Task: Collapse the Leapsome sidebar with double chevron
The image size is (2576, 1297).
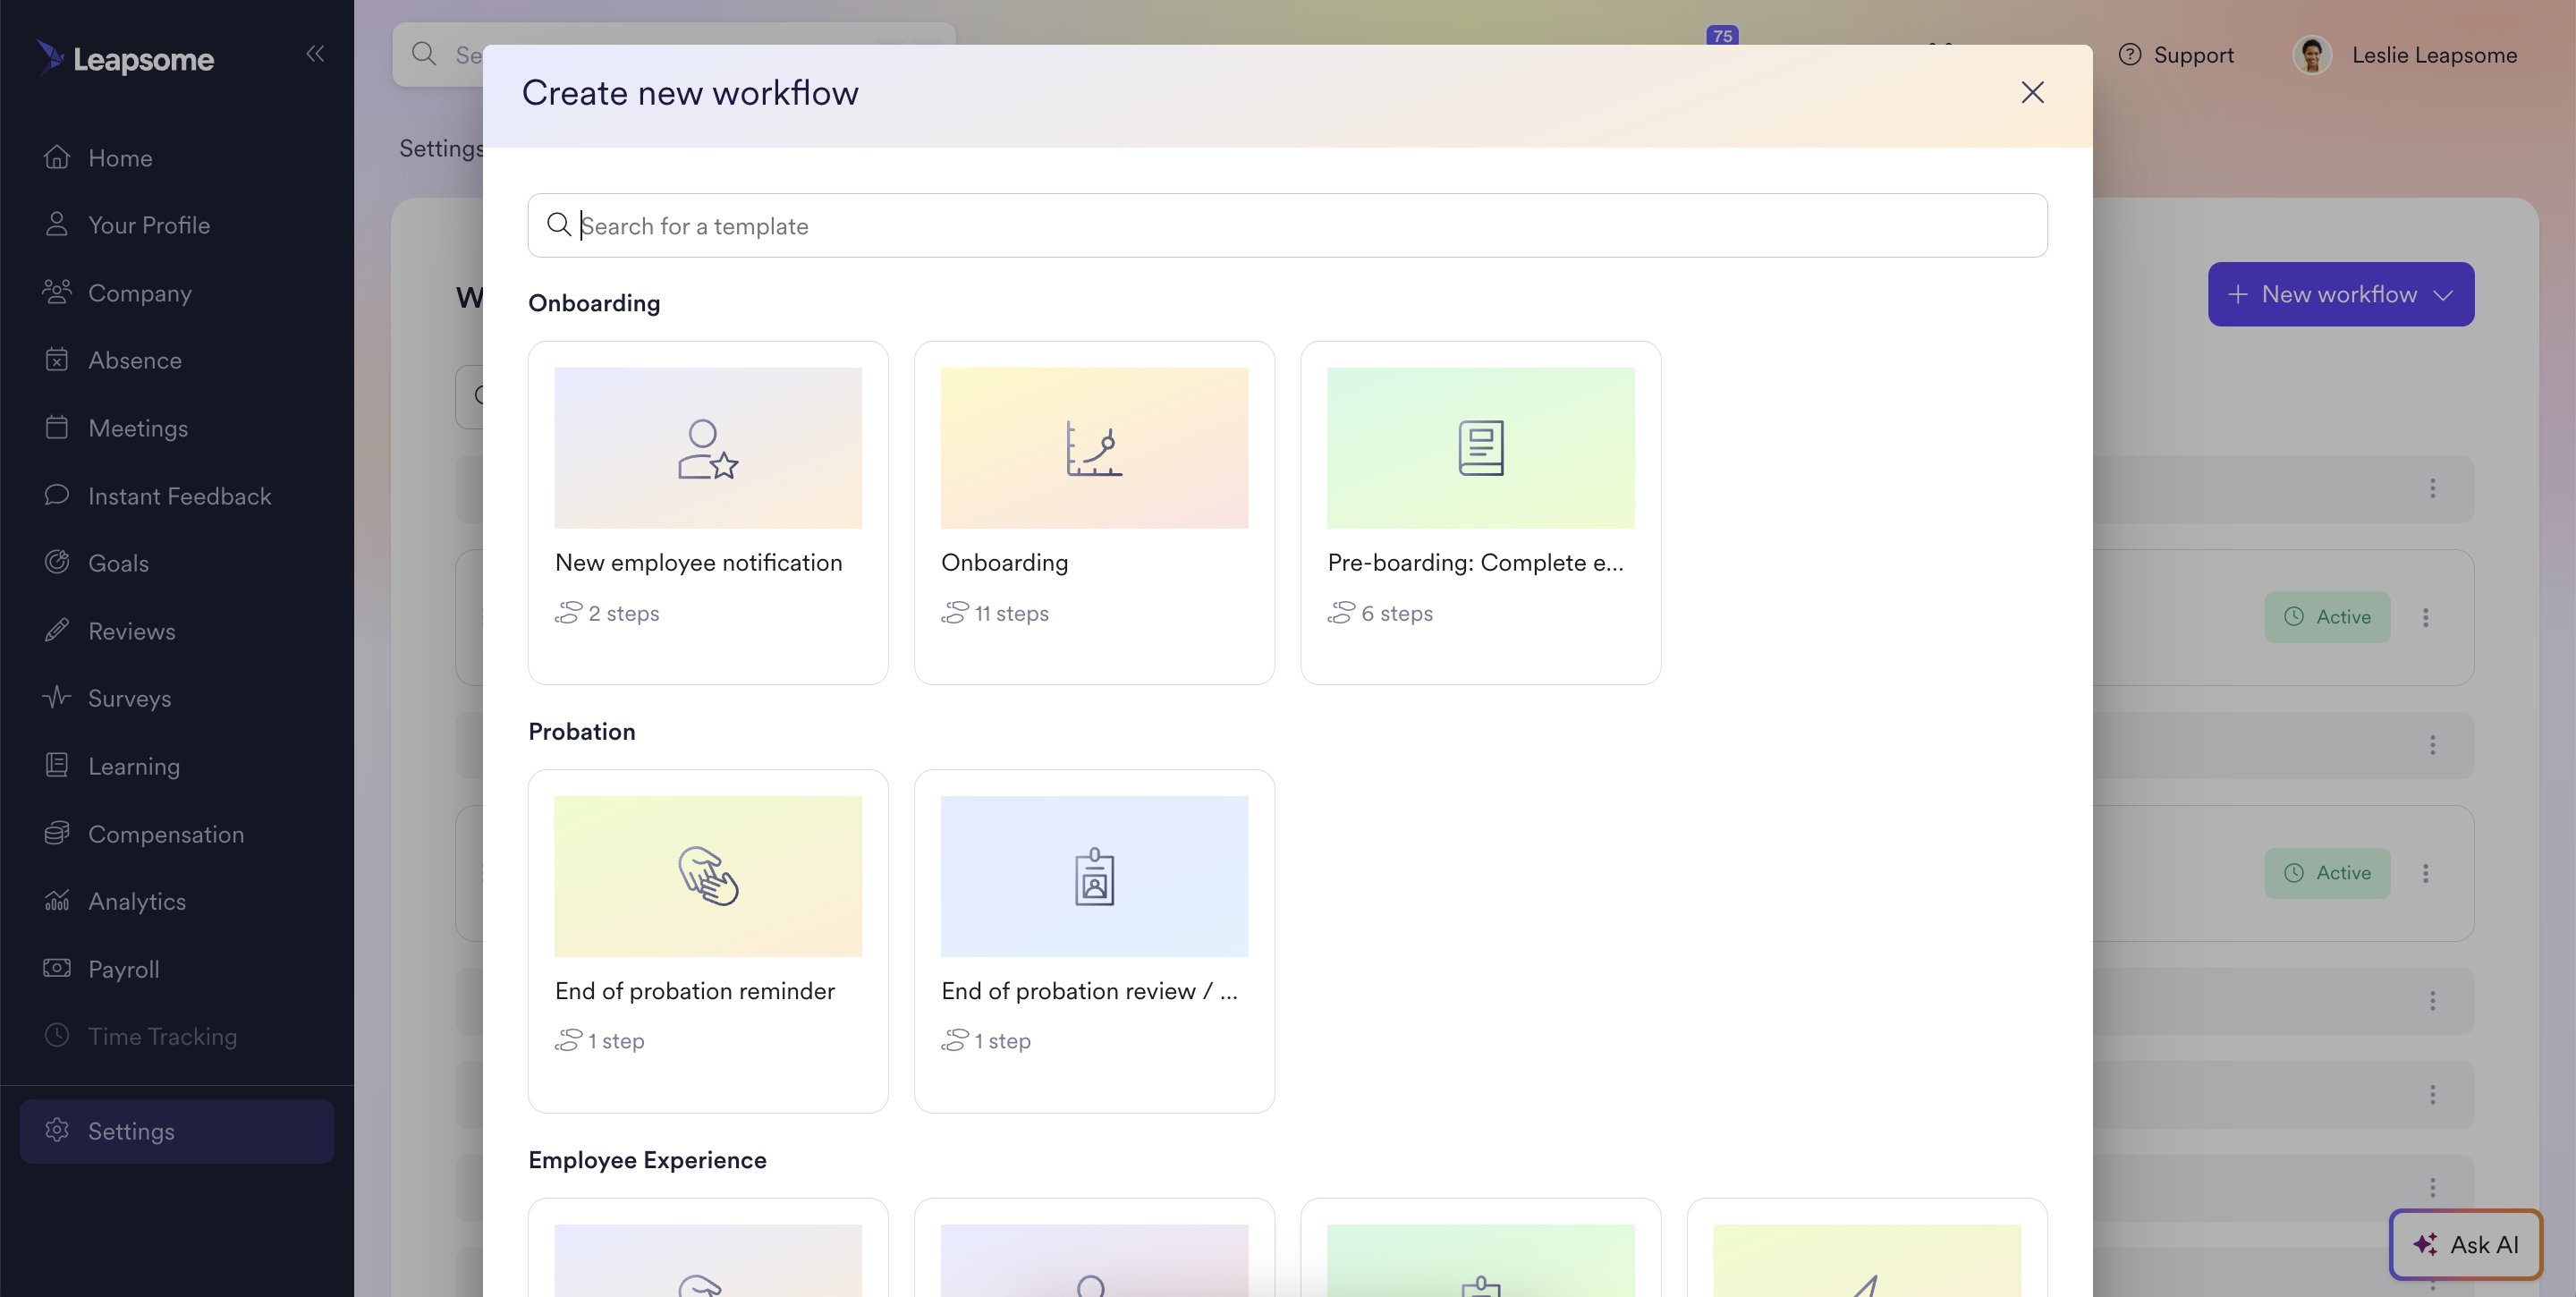Action: point(315,53)
